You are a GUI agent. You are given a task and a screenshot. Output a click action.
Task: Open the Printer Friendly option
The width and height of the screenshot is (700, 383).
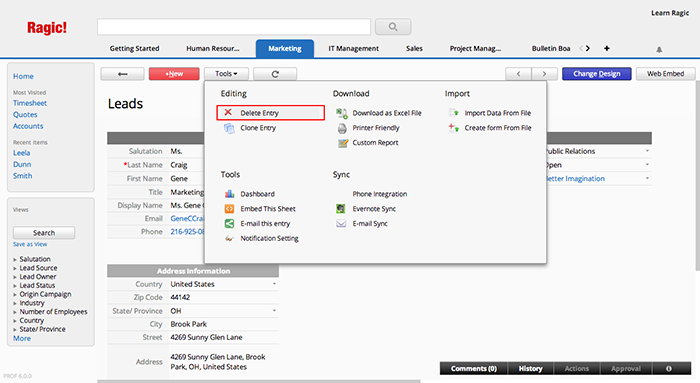[376, 128]
